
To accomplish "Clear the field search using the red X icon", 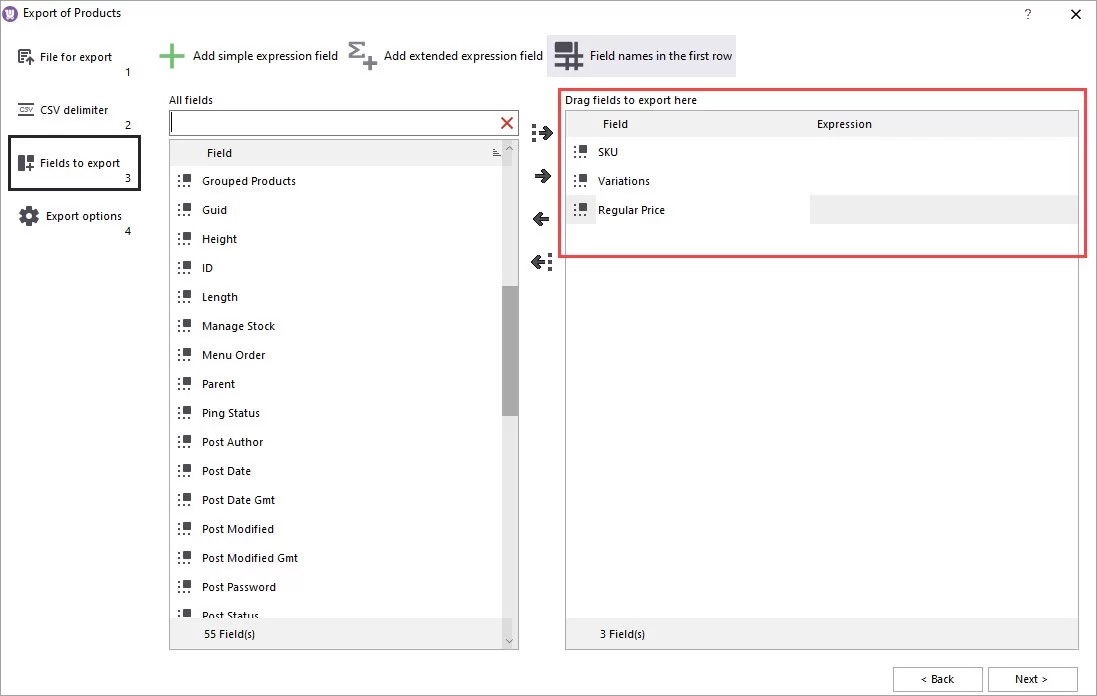I will tap(506, 123).
